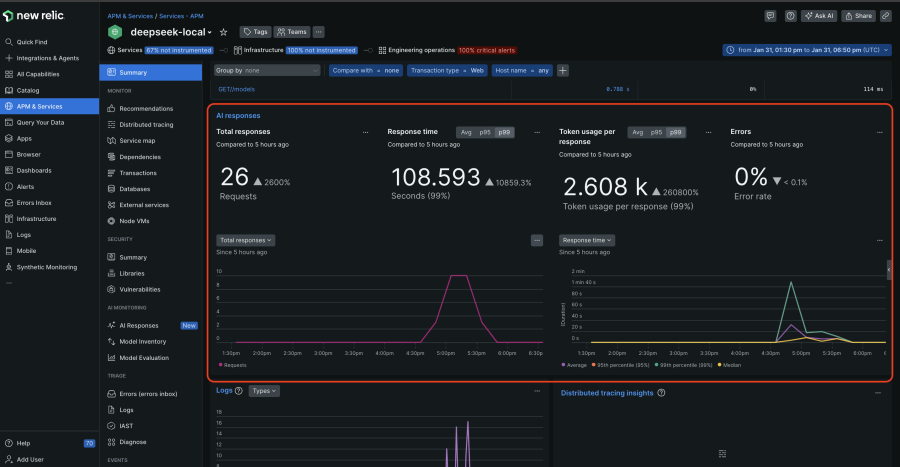Screen dimensions: 900x467
Task: Switch Response time to p95
Action: (x=487, y=132)
